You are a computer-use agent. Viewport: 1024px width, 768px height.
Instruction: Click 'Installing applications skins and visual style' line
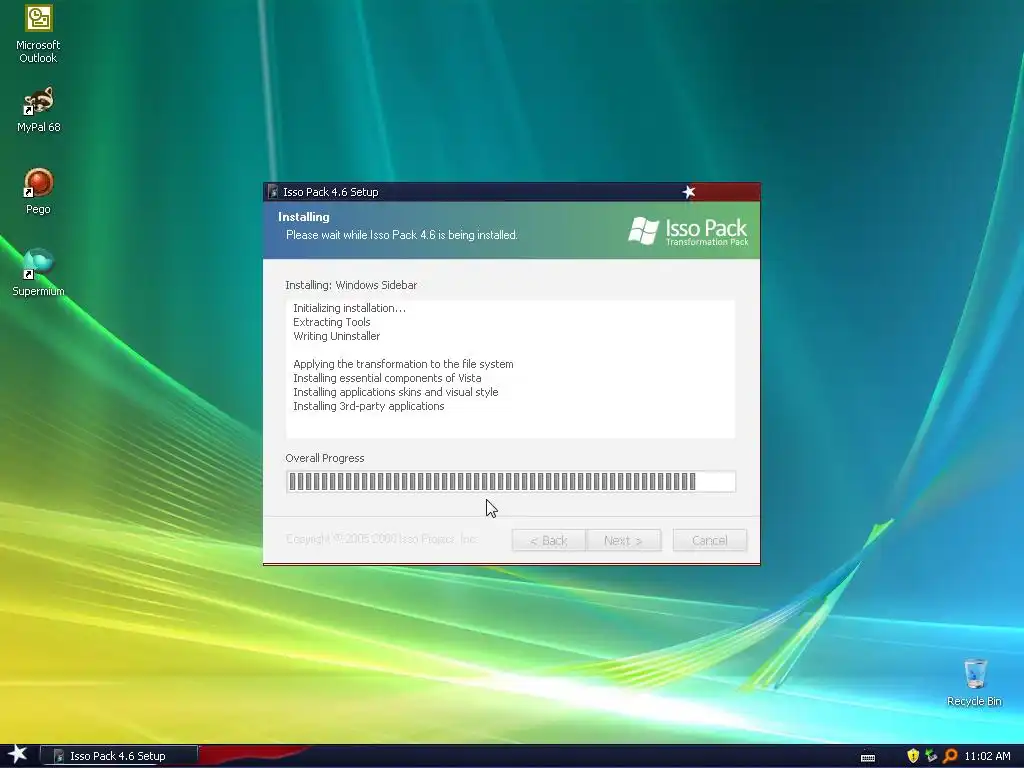pos(396,392)
